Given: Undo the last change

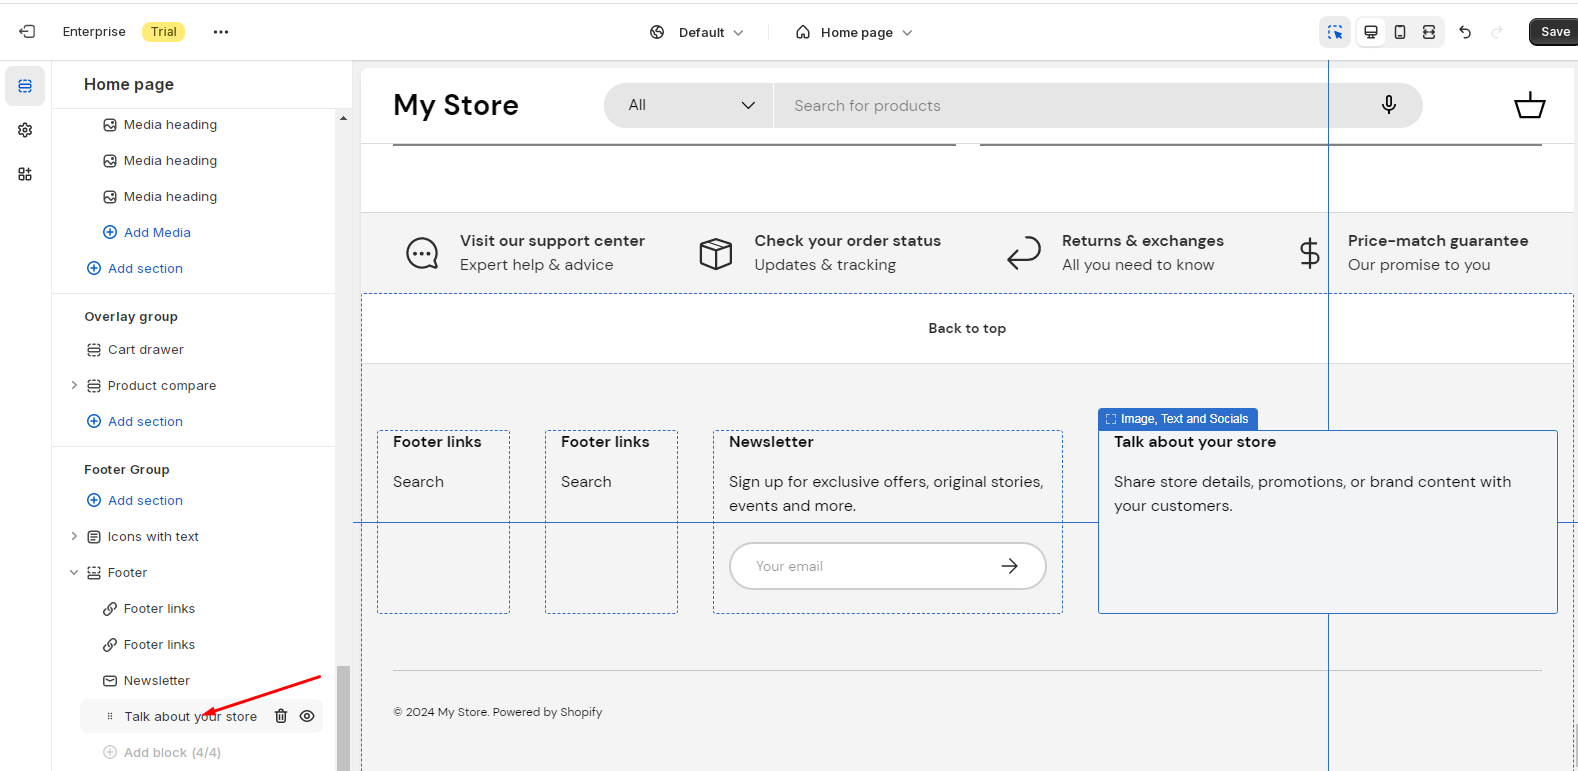Looking at the screenshot, I should [x=1465, y=32].
